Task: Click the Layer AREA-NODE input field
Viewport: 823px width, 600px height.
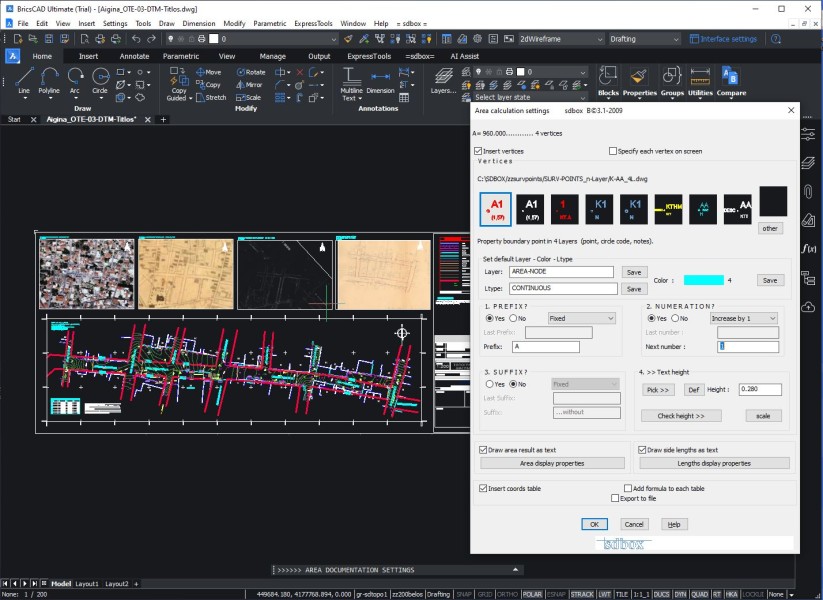Action: (x=561, y=272)
